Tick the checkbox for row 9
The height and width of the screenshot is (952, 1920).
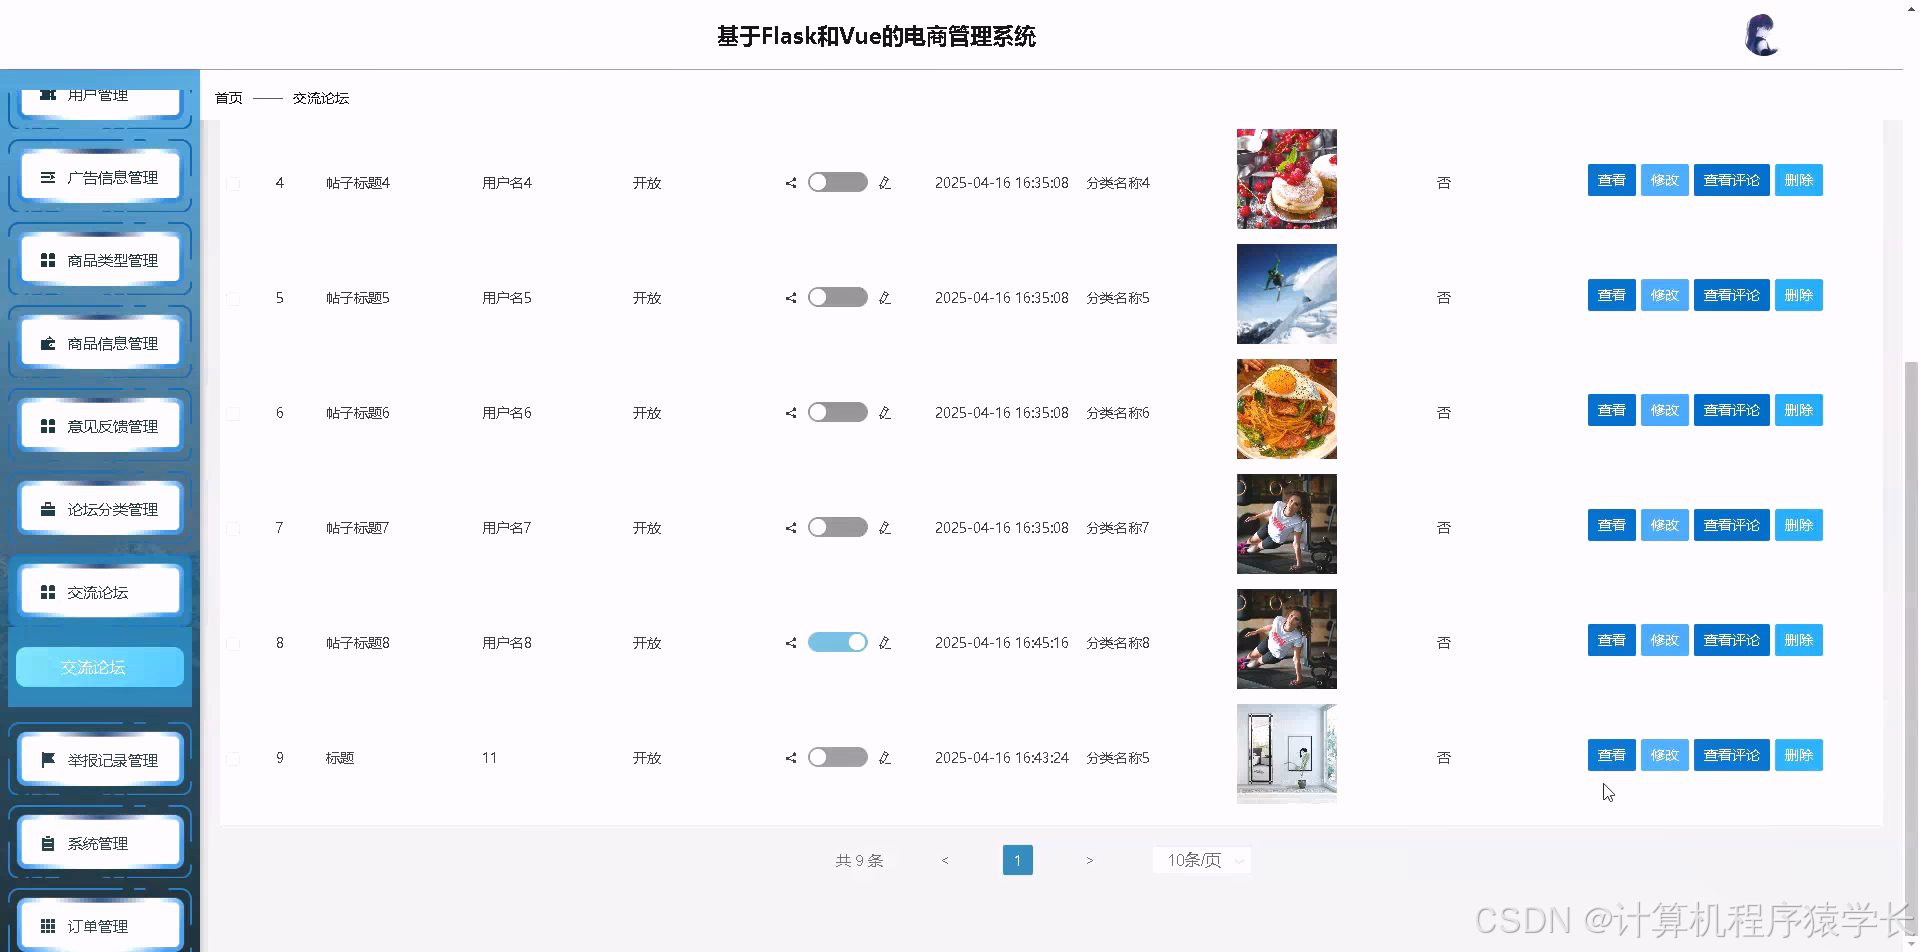233,759
